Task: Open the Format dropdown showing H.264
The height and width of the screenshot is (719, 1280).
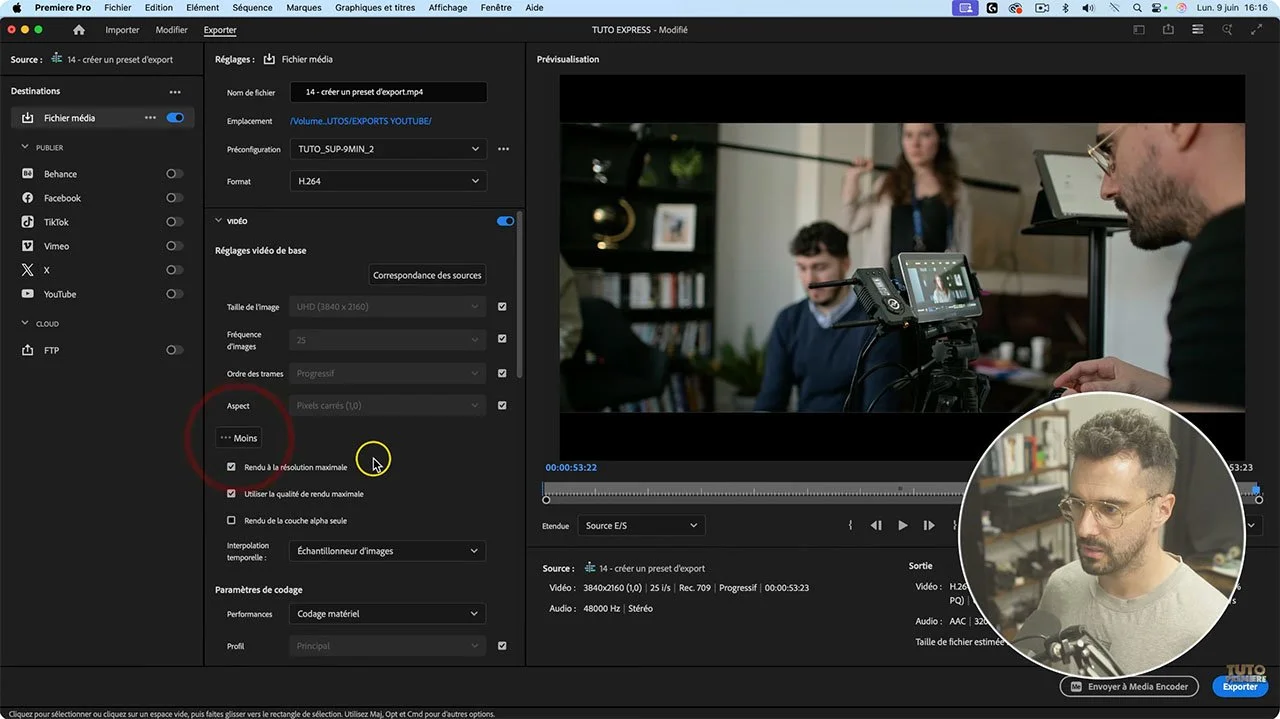Action: point(388,181)
